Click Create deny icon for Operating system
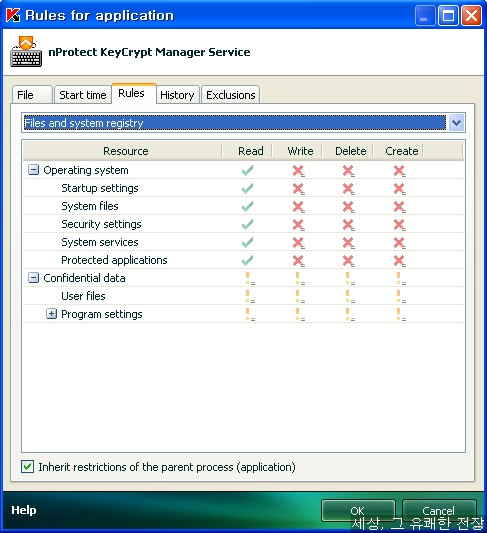The image size is (487, 533). 399,170
